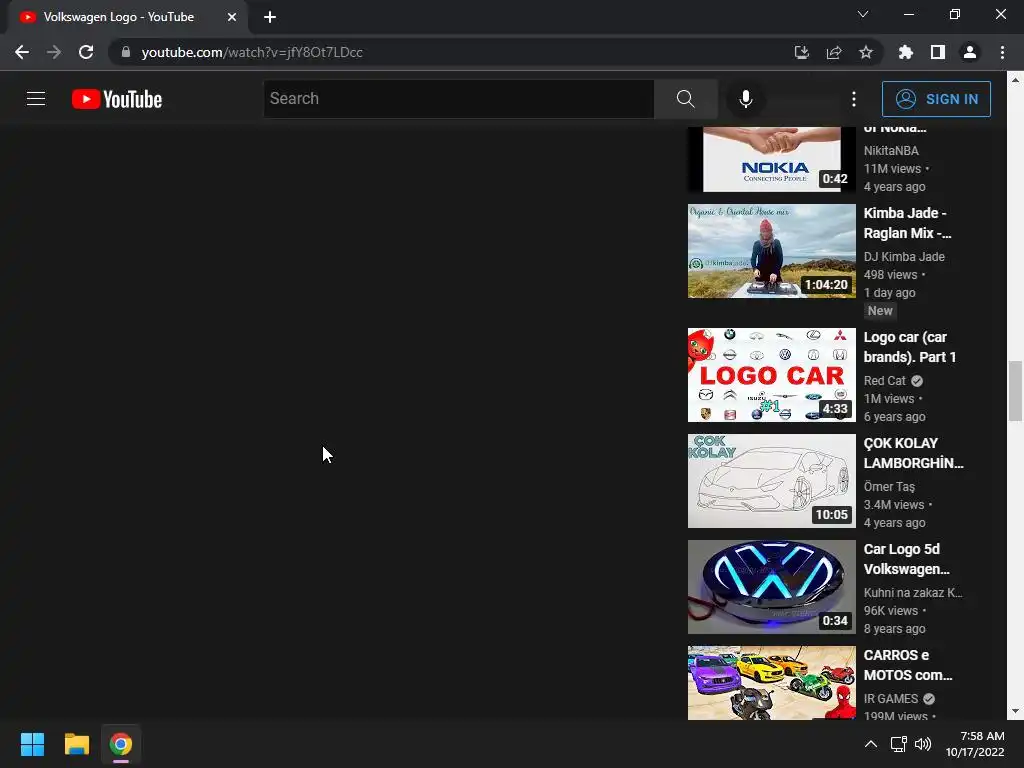Open File Explorer from taskbar
This screenshot has width=1024, height=768.
tap(76, 744)
